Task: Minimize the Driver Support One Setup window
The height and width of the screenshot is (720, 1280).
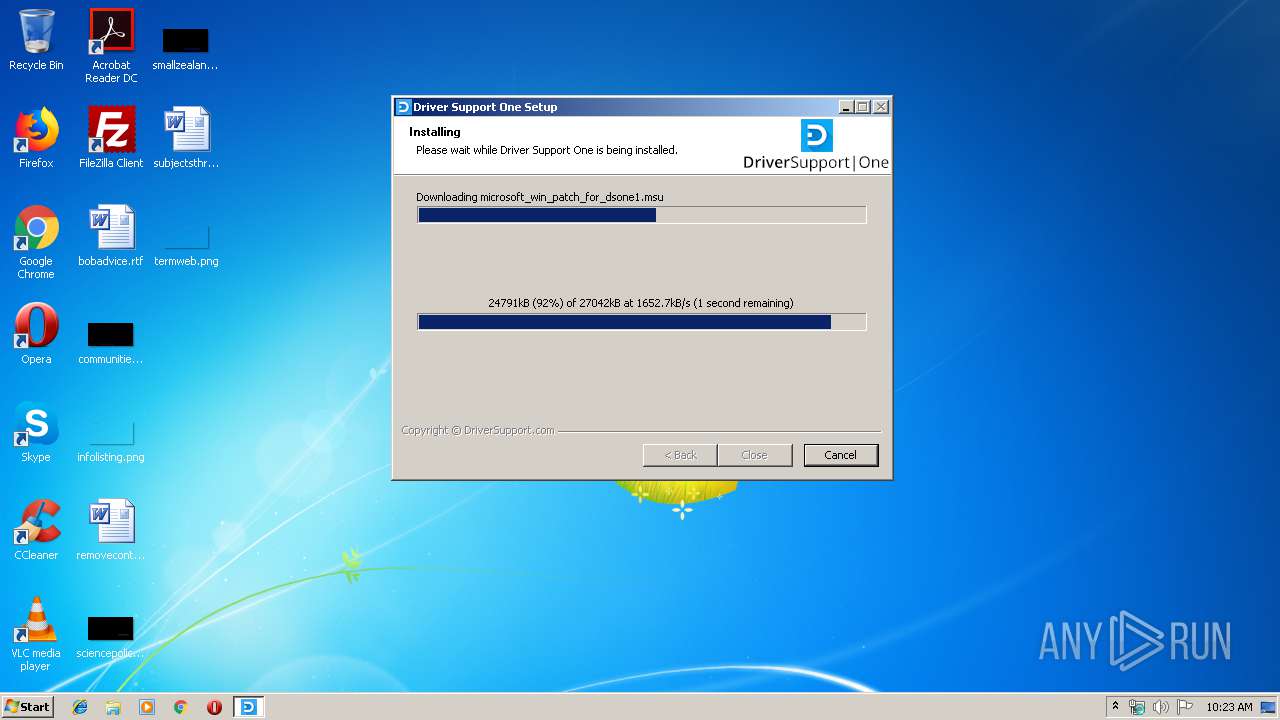Action: tap(846, 107)
